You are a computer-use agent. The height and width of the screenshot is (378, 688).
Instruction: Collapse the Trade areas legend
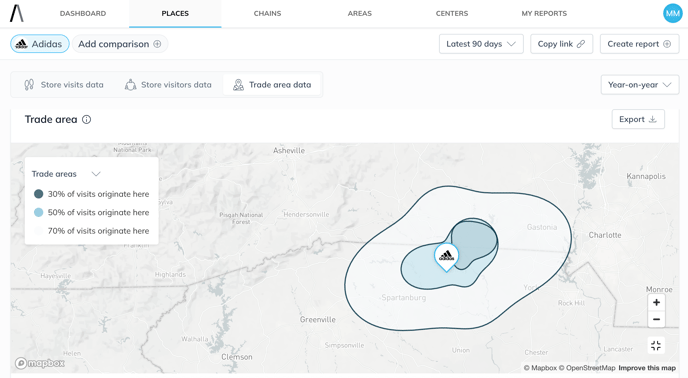pyautogui.click(x=96, y=174)
